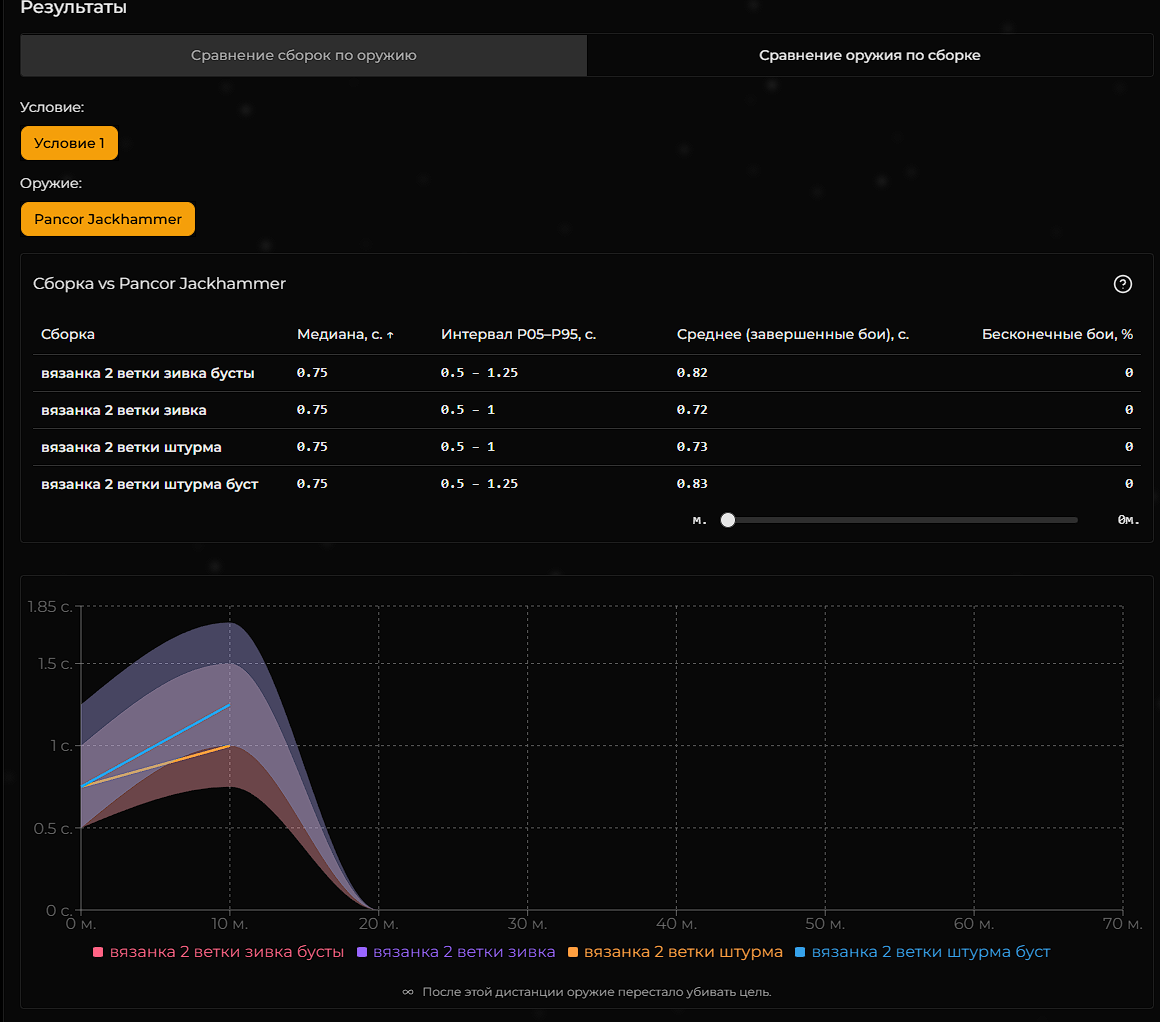Viewport: 1160px width, 1022px height.
Task: Switch to 'Сравнение сборок по оружию' tab
Action: pyautogui.click(x=304, y=56)
